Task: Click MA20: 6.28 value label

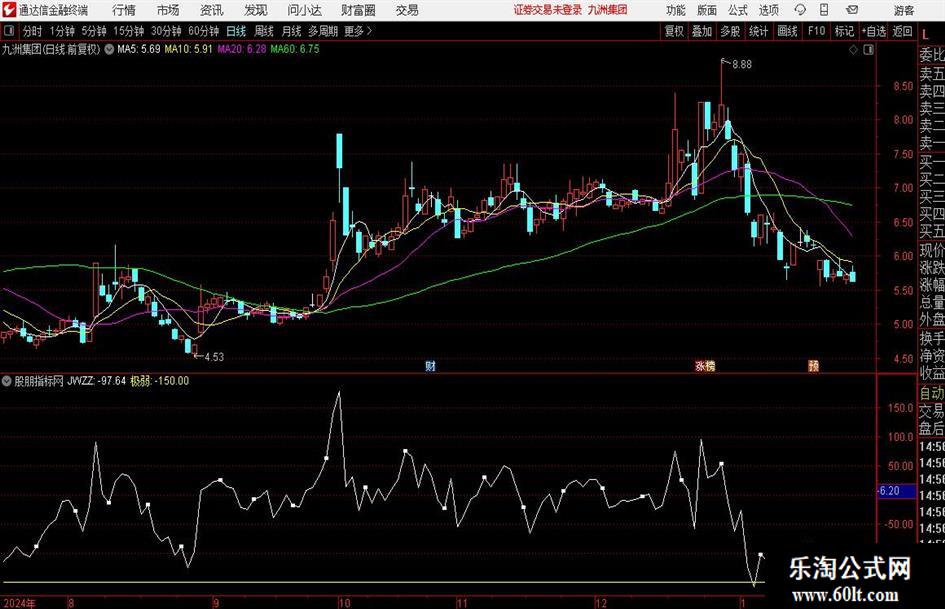Action: click(242, 49)
